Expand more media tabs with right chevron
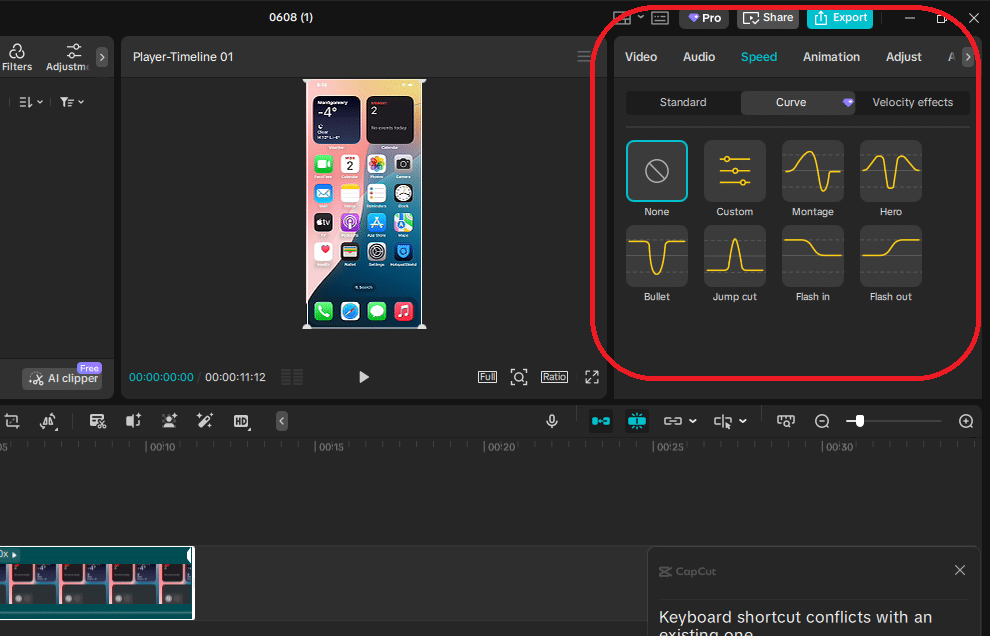This screenshot has height=636, width=990. (102, 57)
